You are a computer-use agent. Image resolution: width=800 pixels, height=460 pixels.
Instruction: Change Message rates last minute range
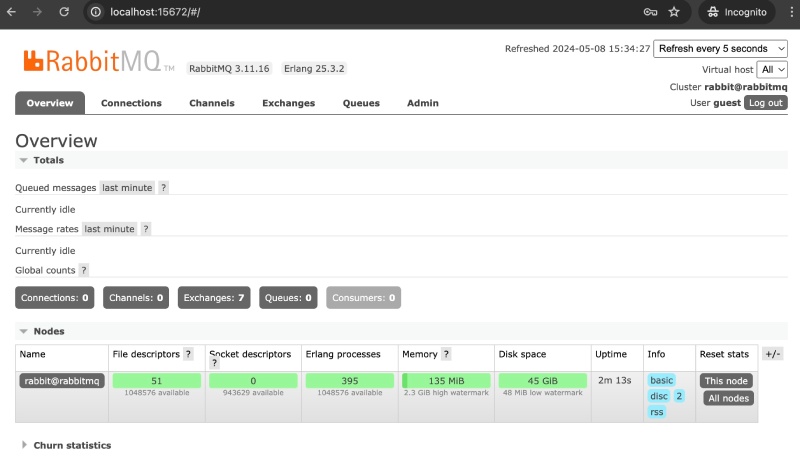[109, 229]
